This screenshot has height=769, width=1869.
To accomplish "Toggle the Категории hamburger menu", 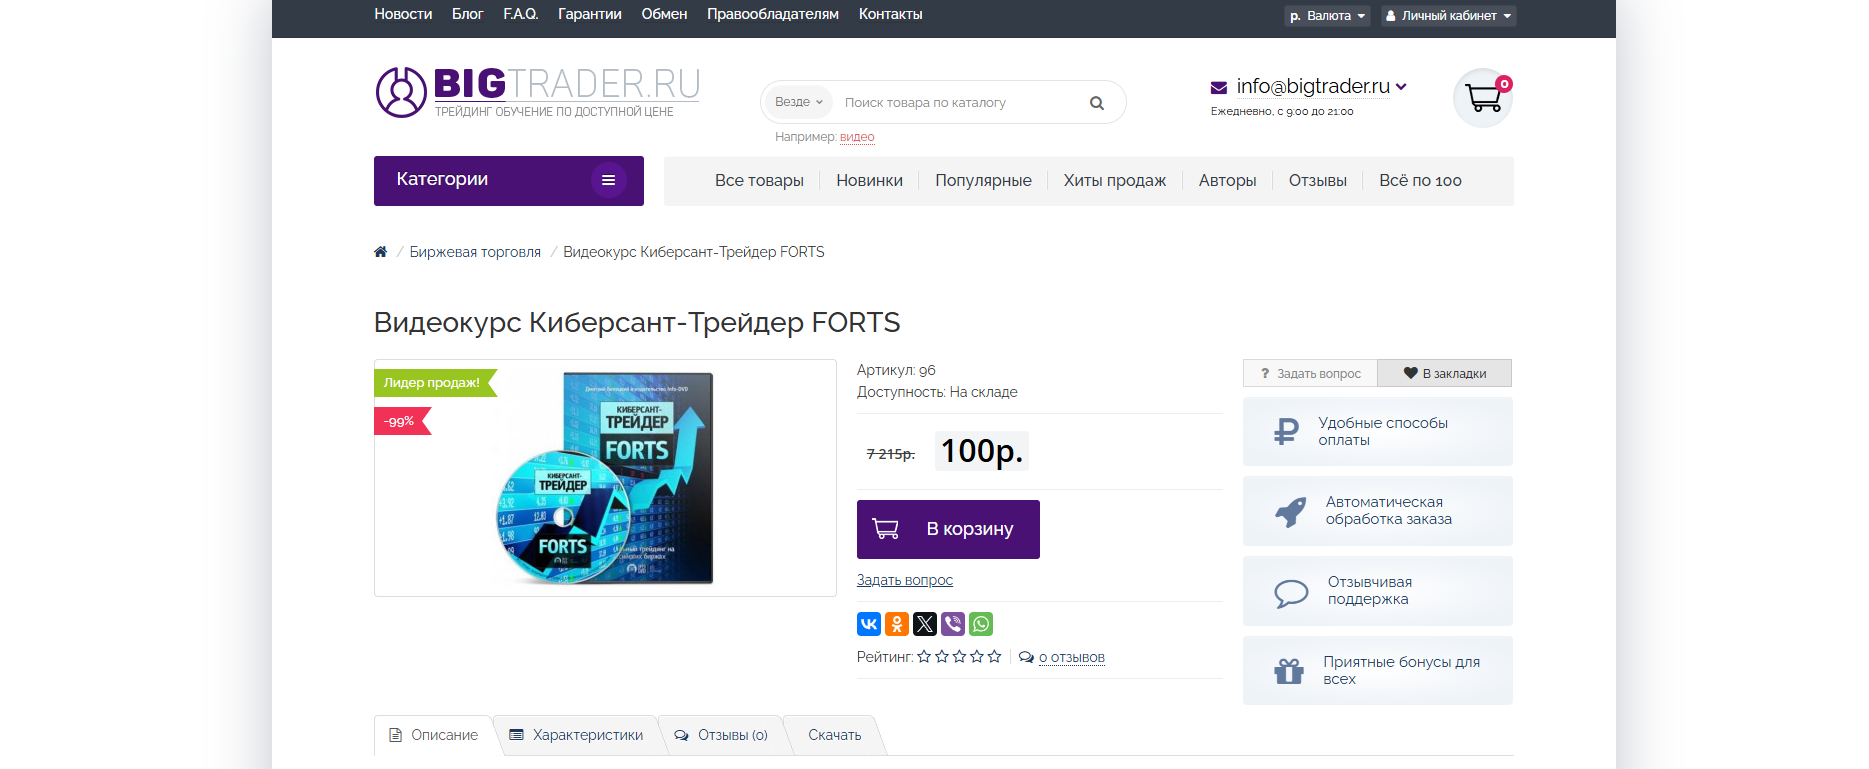I will point(608,180).
